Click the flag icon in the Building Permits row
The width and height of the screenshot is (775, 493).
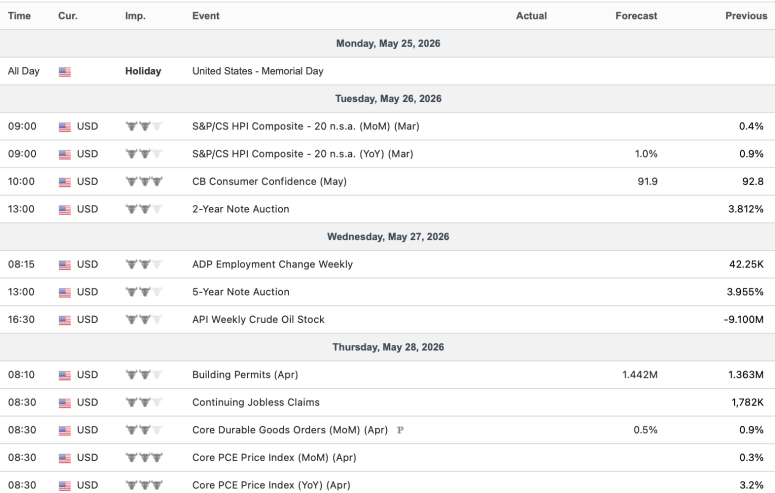pos(65,375)
